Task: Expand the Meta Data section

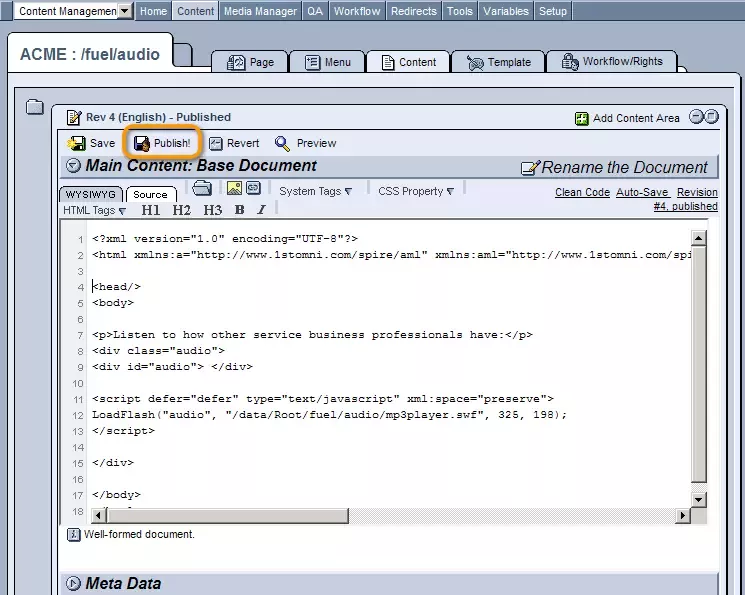Action: click(73, 583)
